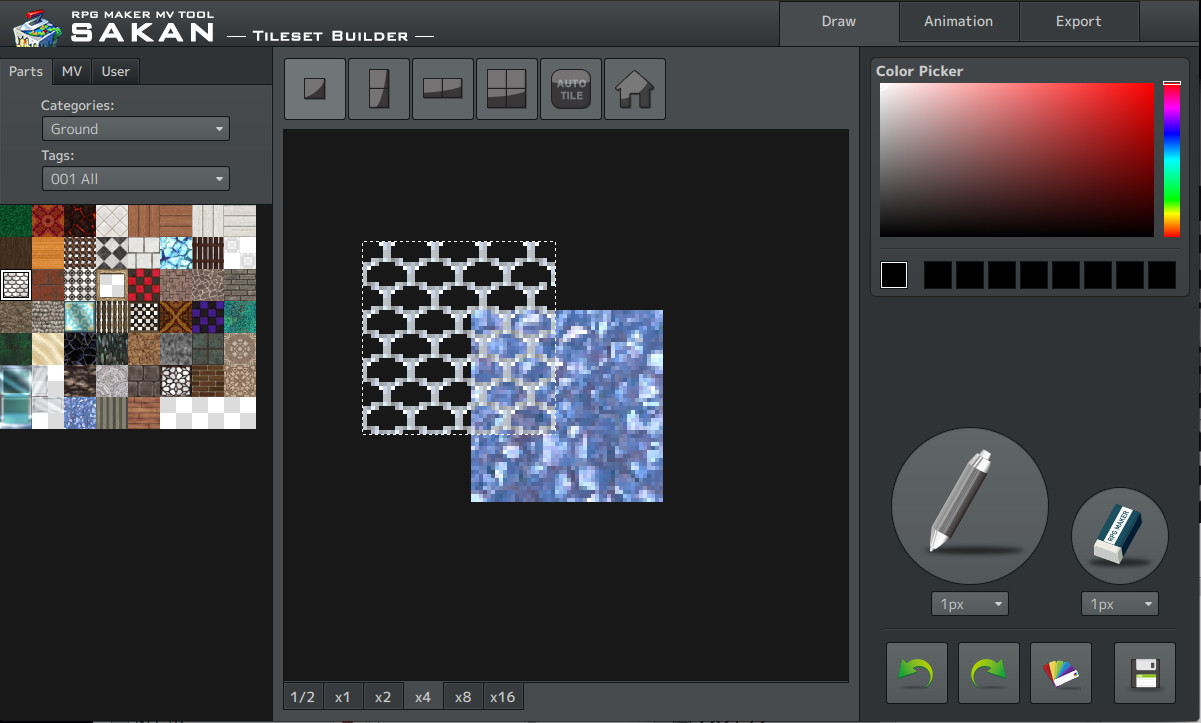Screen dimensions: 1201x723
Task: Select the vertical two-tile mode
Action: 378,88
